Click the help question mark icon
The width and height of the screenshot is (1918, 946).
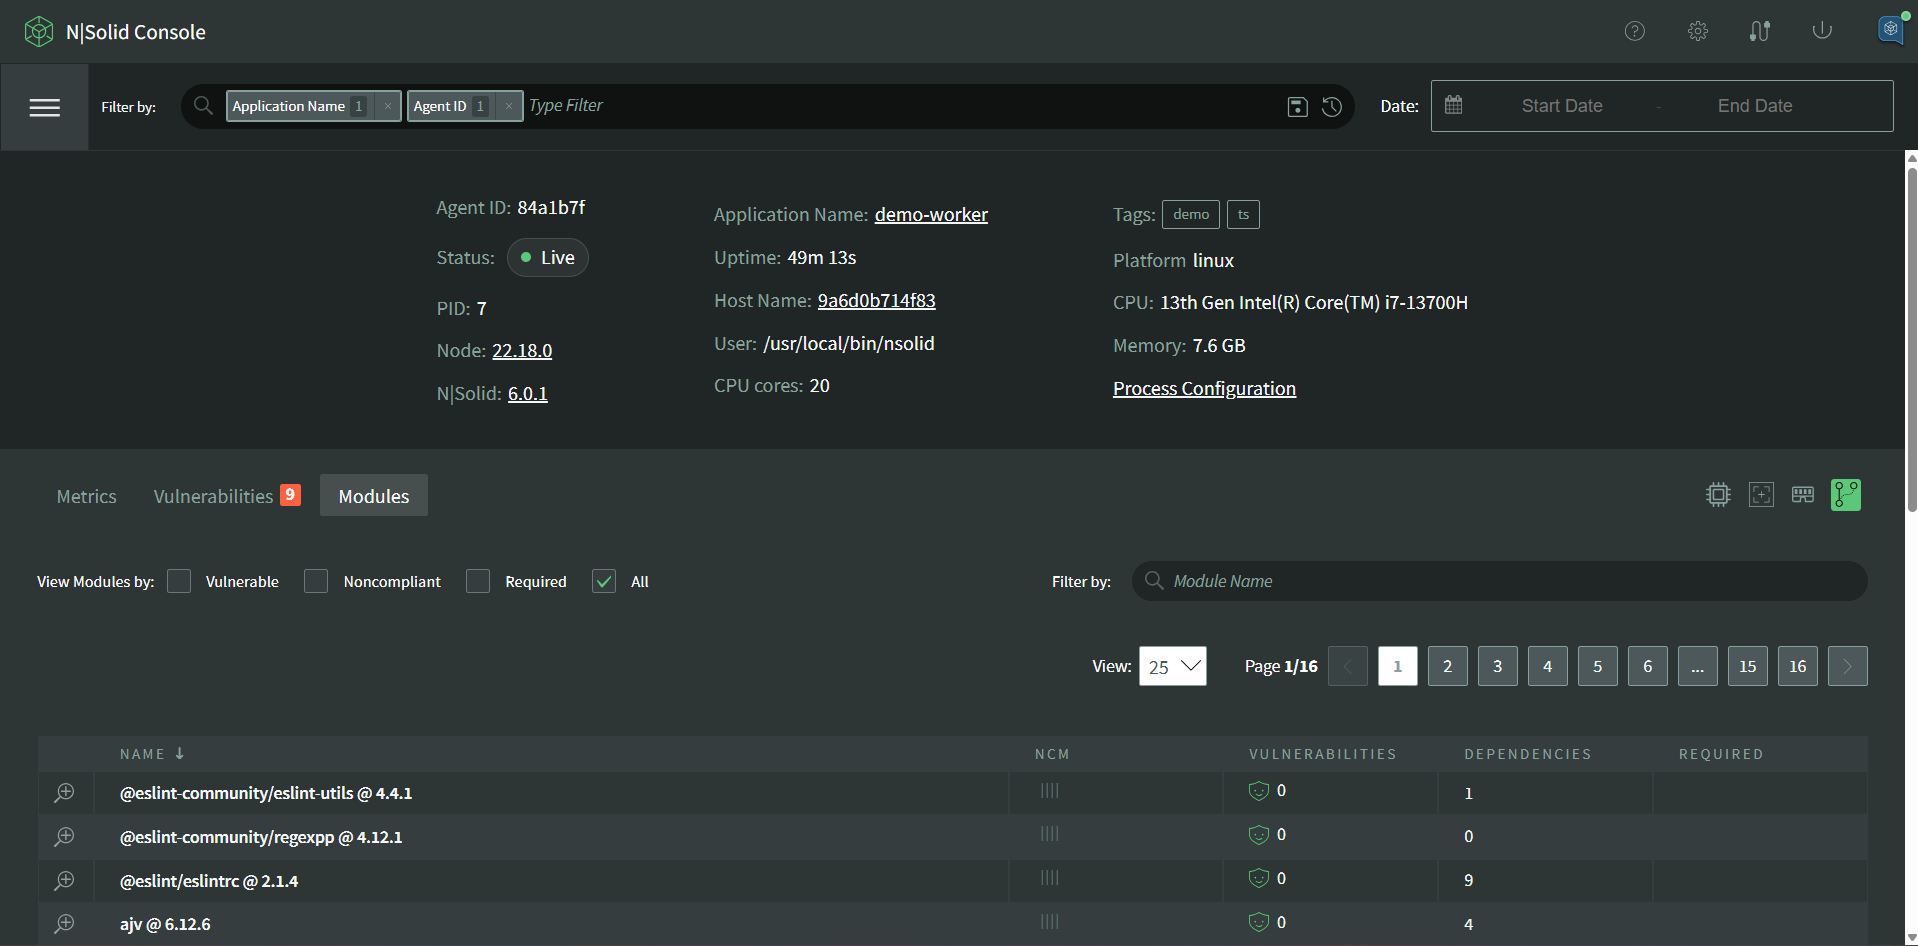pos(1635,31)
